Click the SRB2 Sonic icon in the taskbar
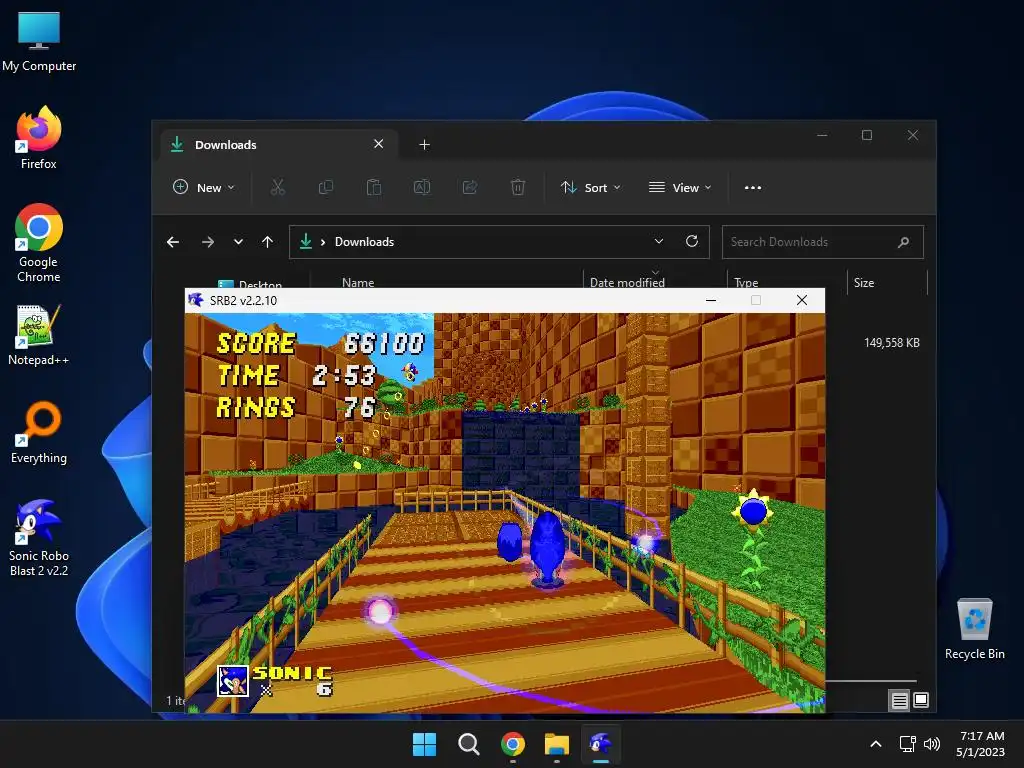This screenshot has height=768, width=1024. click(x=600, y=744)
